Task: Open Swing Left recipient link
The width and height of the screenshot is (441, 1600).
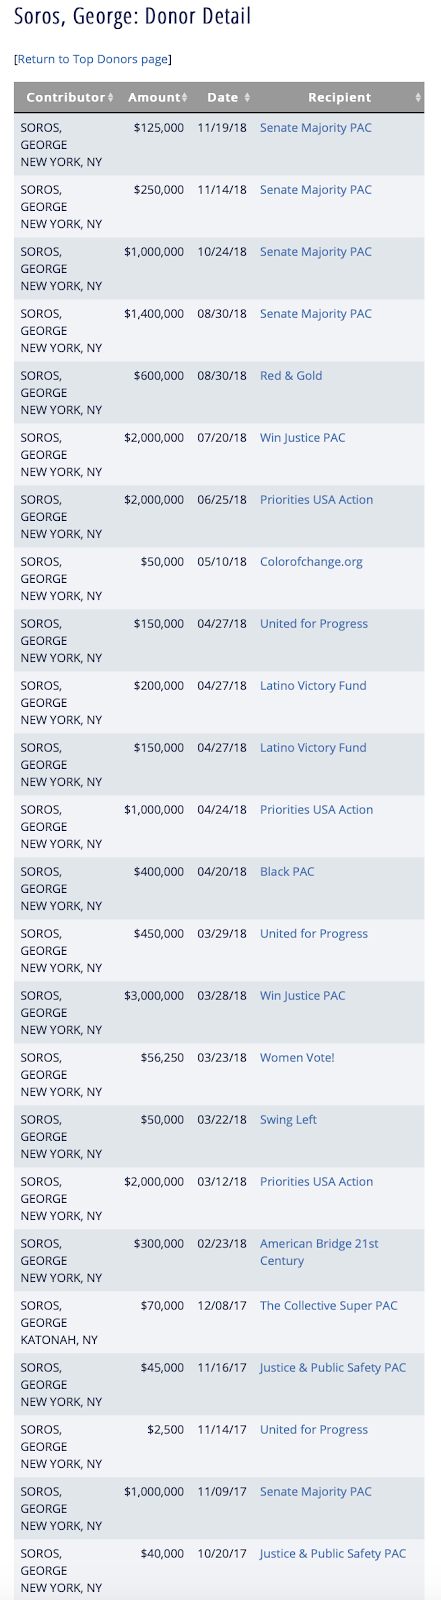Action: (288, 1120)
